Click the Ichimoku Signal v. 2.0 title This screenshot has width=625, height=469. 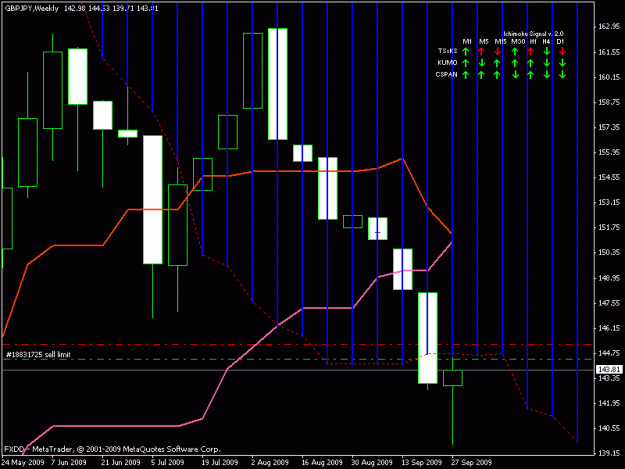(x=533, y=34)
